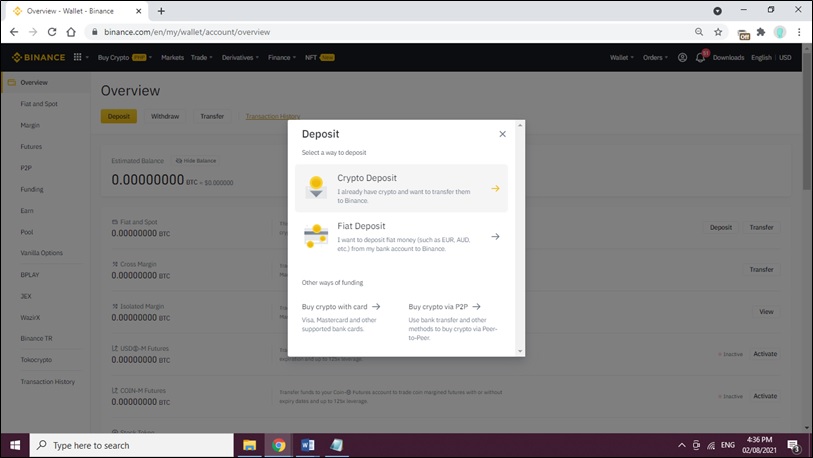The height and width of the screenshot is (458, 813).
Task: Click the Withdraw button
Action: point(165,116)
